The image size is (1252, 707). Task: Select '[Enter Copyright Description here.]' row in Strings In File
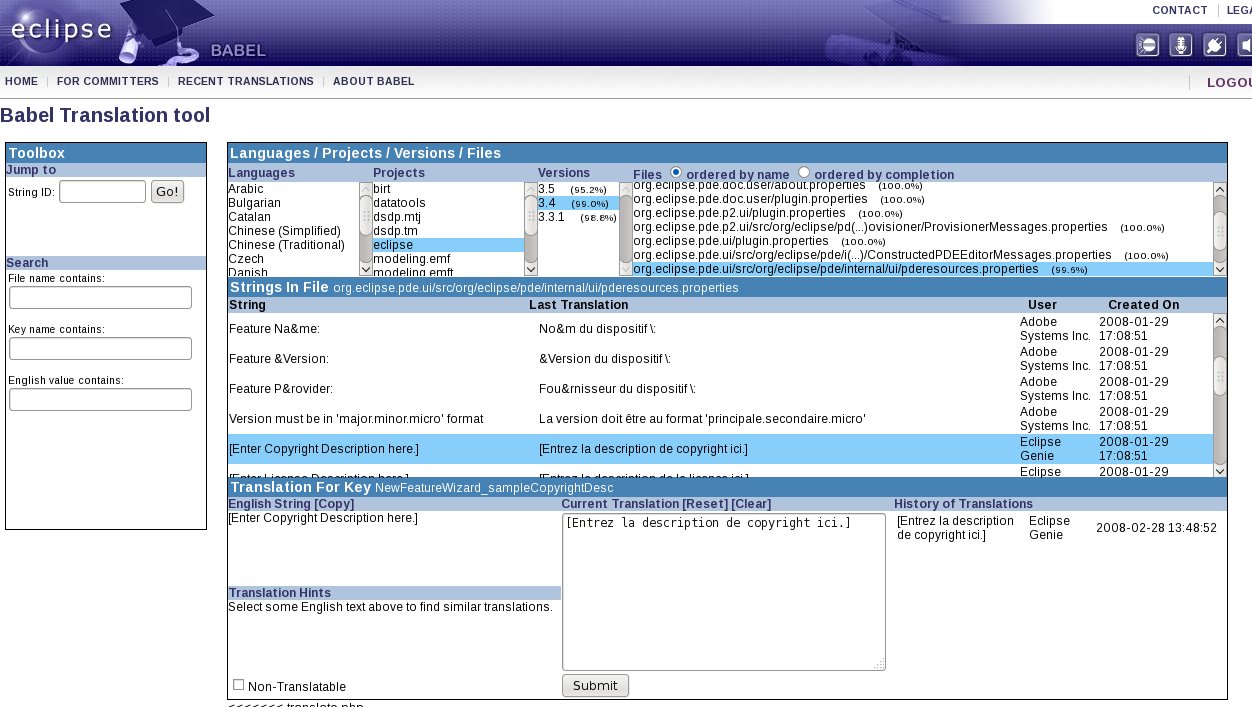[x=720, y=449]
